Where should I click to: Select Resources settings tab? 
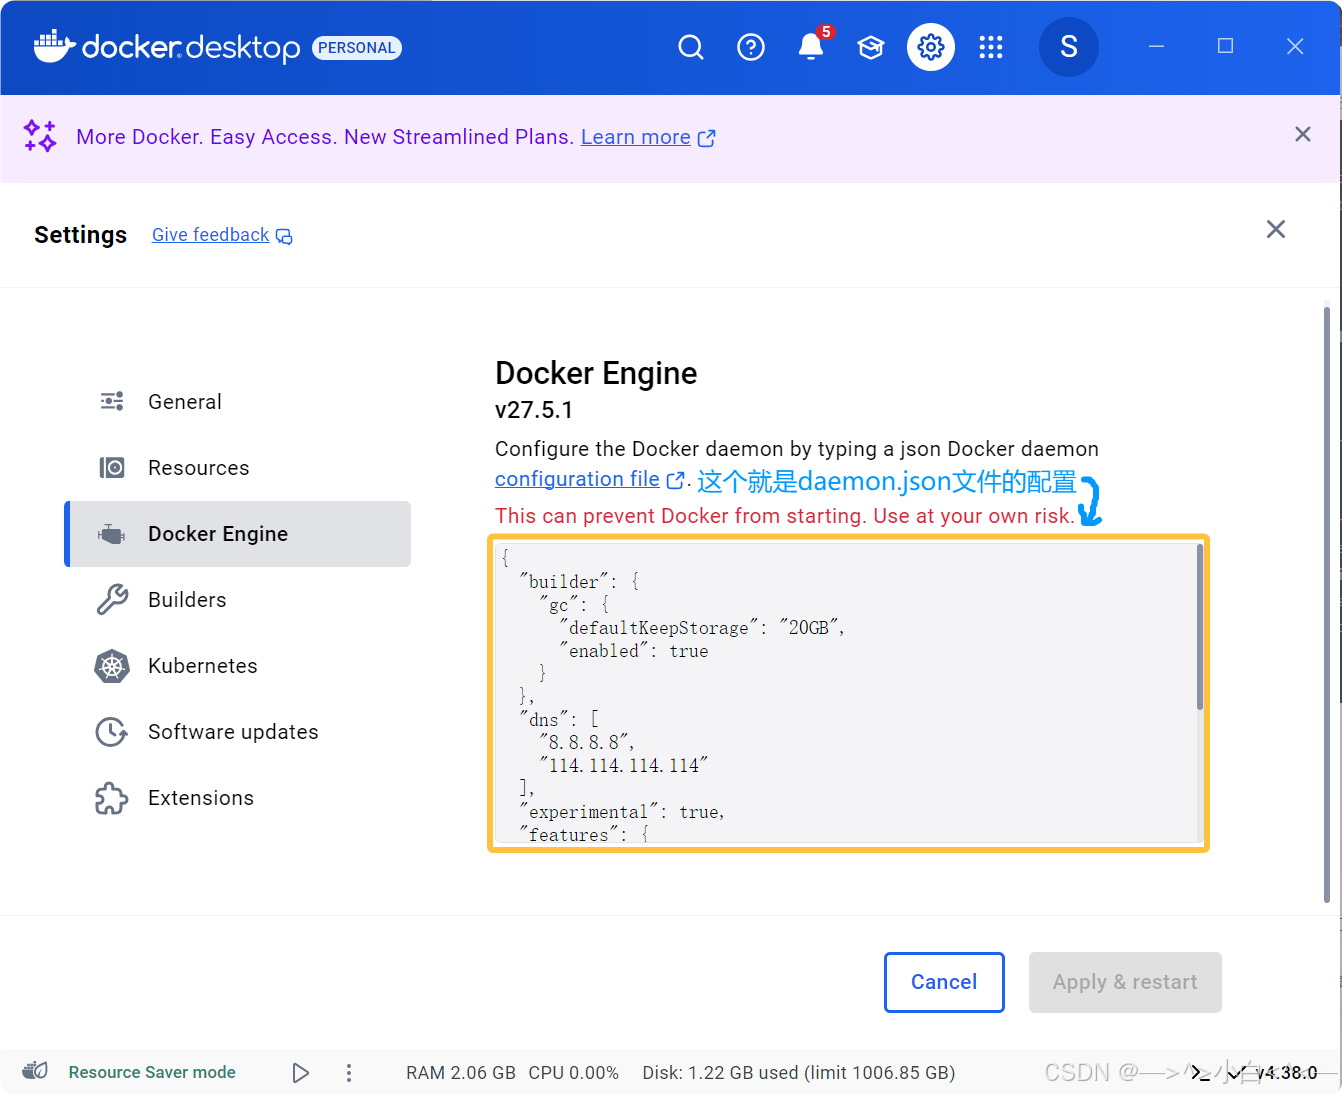click(x=238, y=468)
